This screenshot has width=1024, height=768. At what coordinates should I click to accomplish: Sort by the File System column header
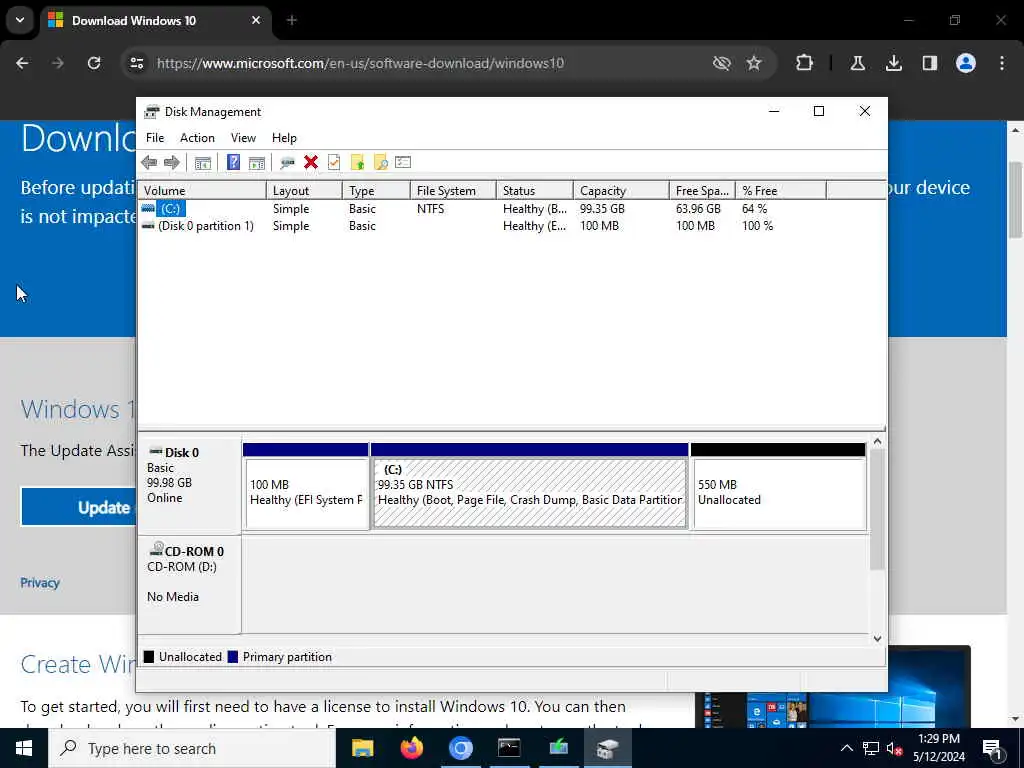tap(453, 191)
